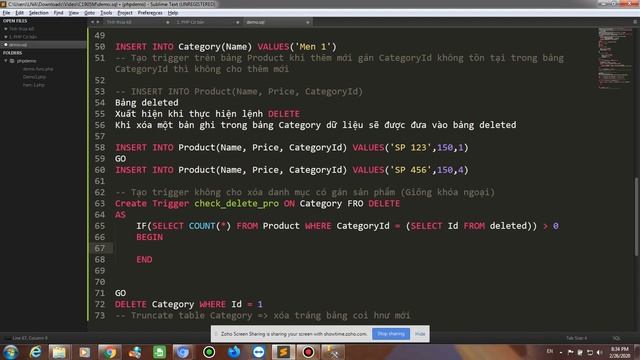This screenshot has width=640, height=360.
Task: Click 'GO' on line 59
Action: point(120,158)
